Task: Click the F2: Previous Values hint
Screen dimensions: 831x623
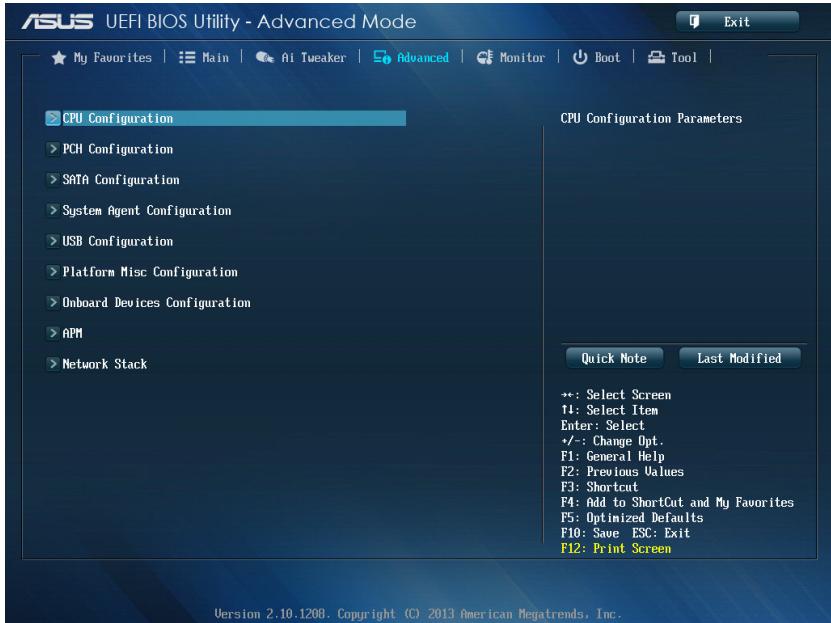Action: (x=622, y=471)
